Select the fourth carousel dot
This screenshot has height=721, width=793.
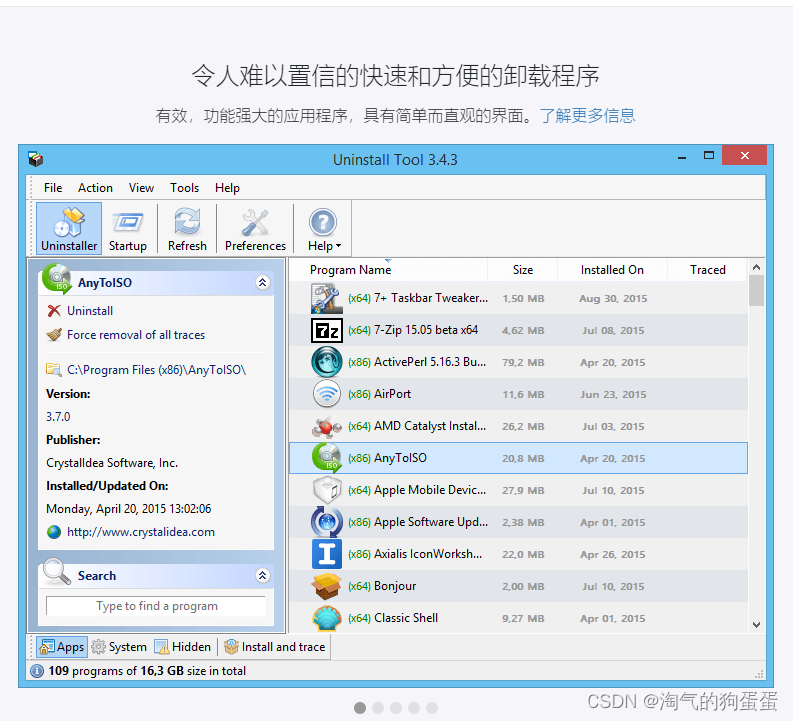tap(414, 708)
